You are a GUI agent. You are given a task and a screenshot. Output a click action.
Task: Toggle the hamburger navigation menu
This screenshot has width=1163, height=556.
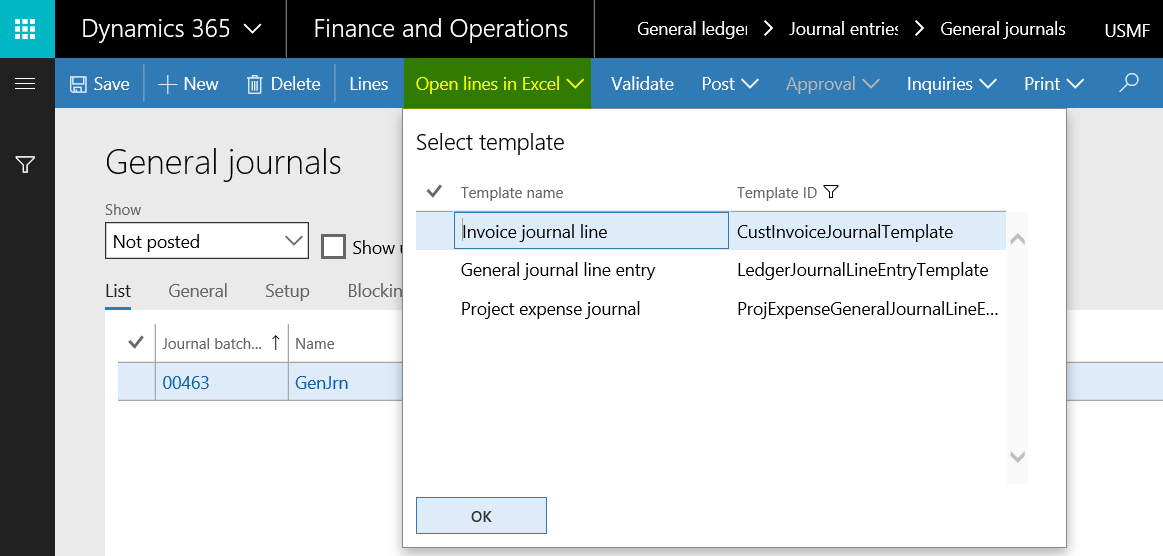[26, 84]
